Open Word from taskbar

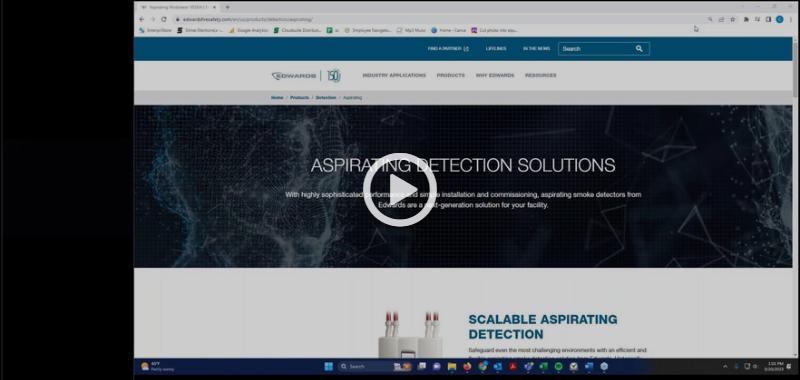589,366
